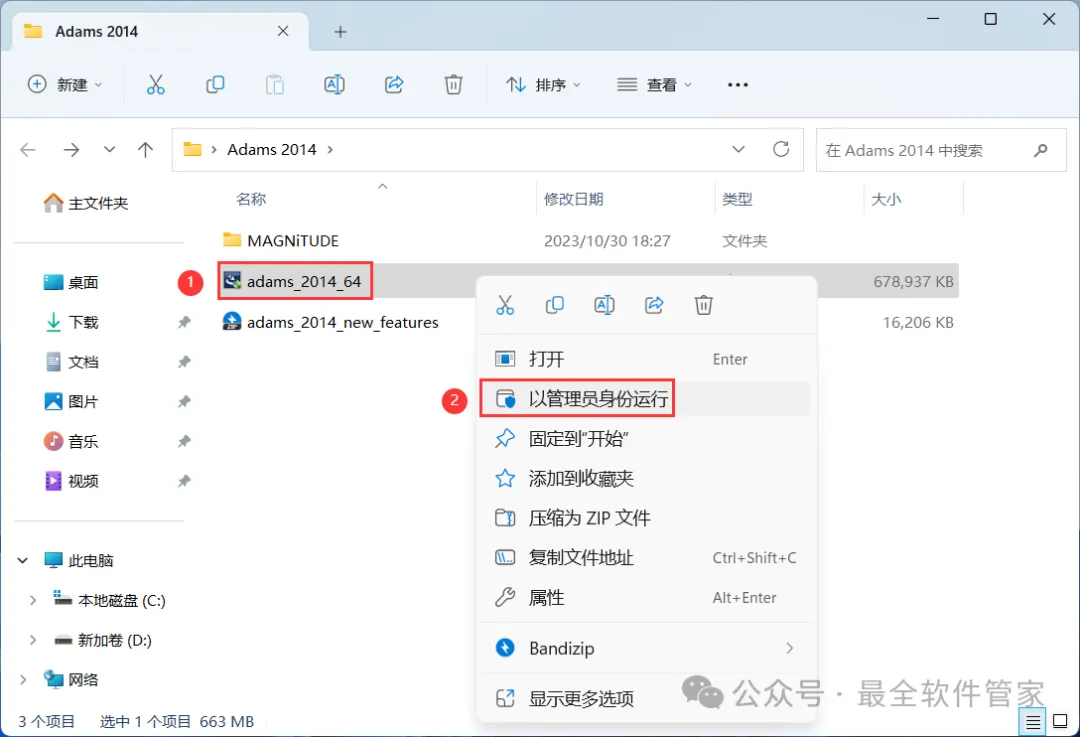This screenshot has width=1080, height=737.
Task: Click Adams 2014 in the address breadcrumb
Action: (271, 149)
